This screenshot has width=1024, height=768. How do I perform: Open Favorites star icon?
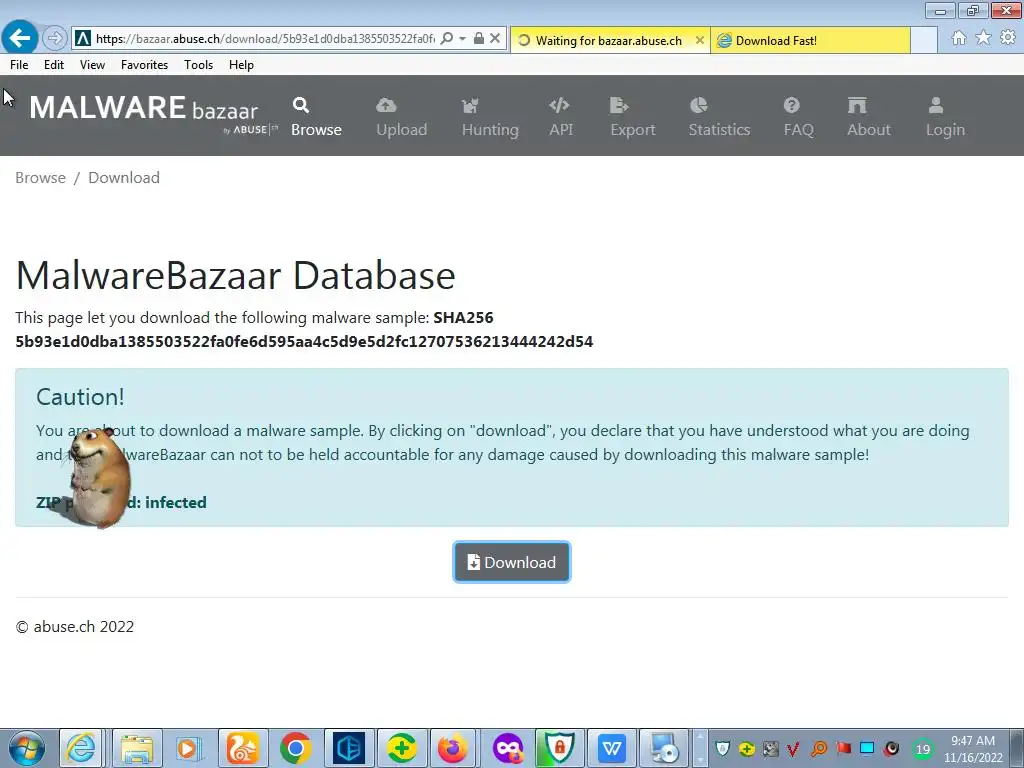[x=983, y=38]
